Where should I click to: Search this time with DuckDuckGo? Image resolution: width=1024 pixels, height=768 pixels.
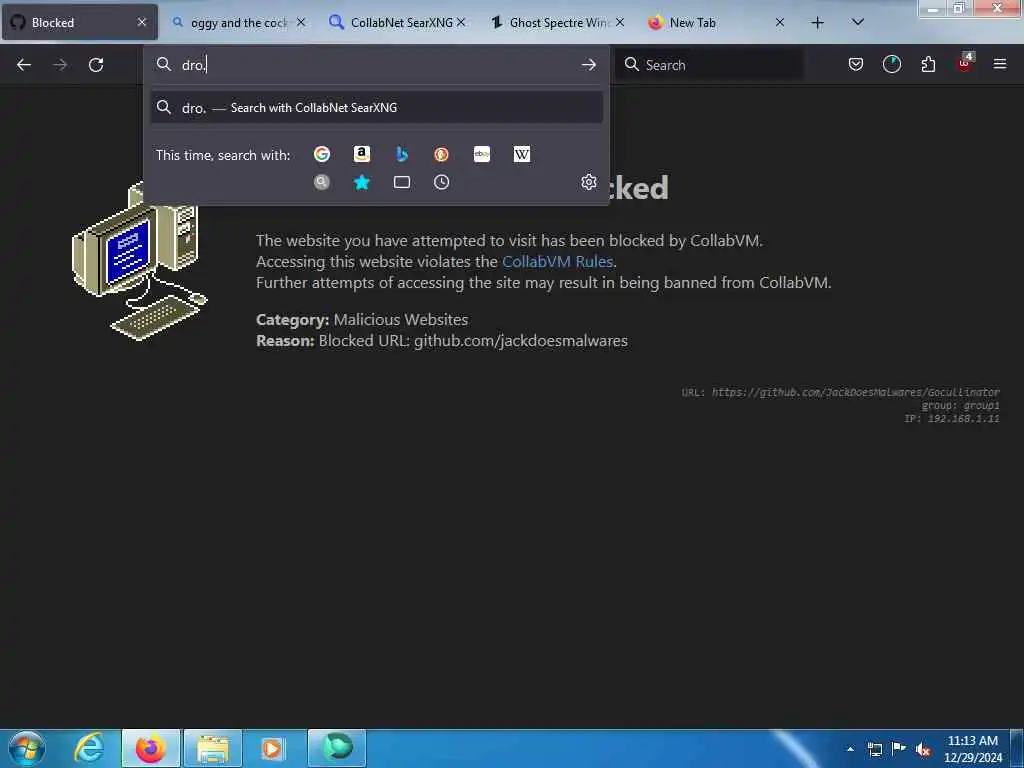coord(441,154)
